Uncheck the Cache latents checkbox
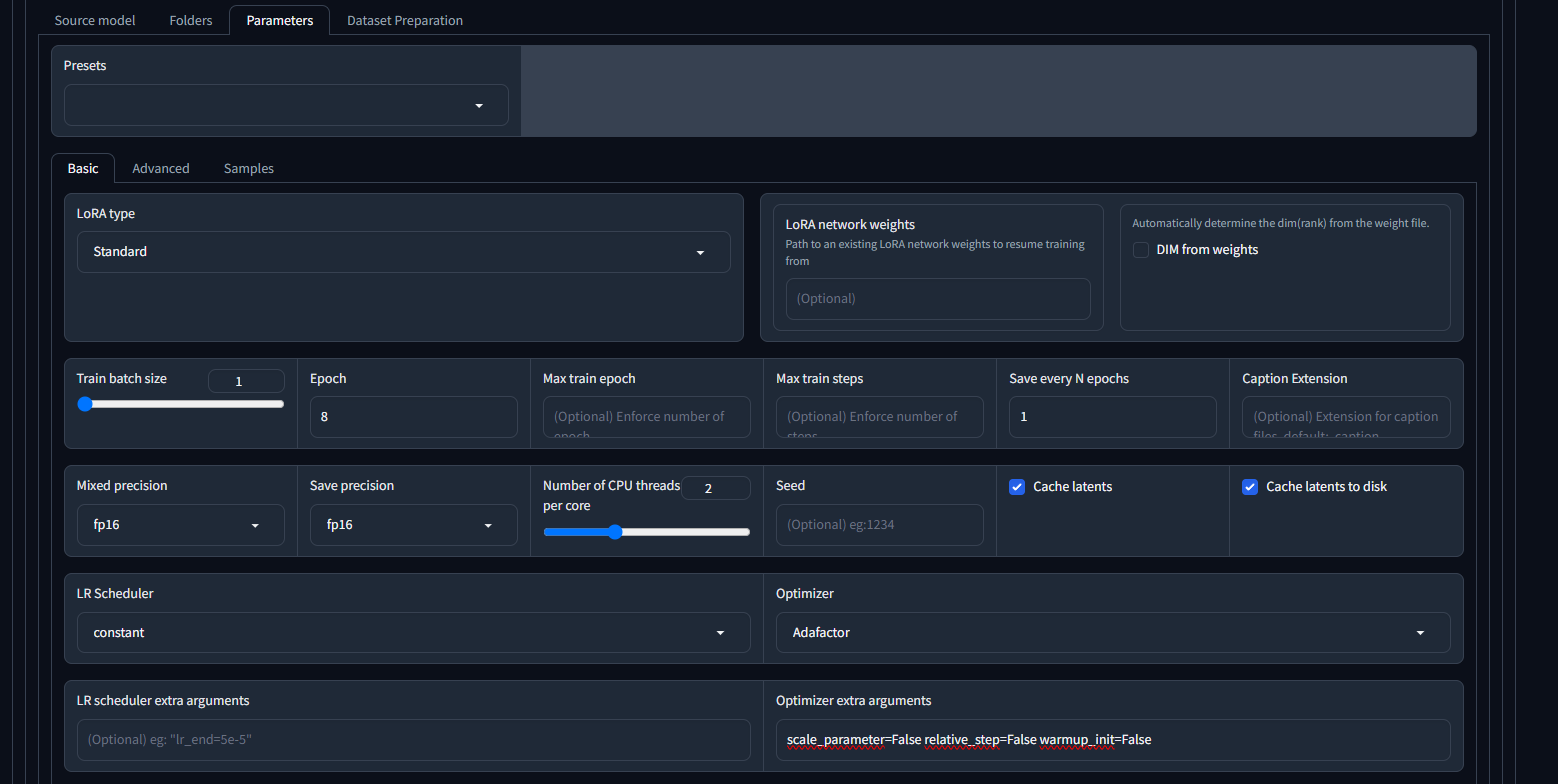This screenshot has height=784, width=1558. pyautogui.click(x=1017, y=487)
